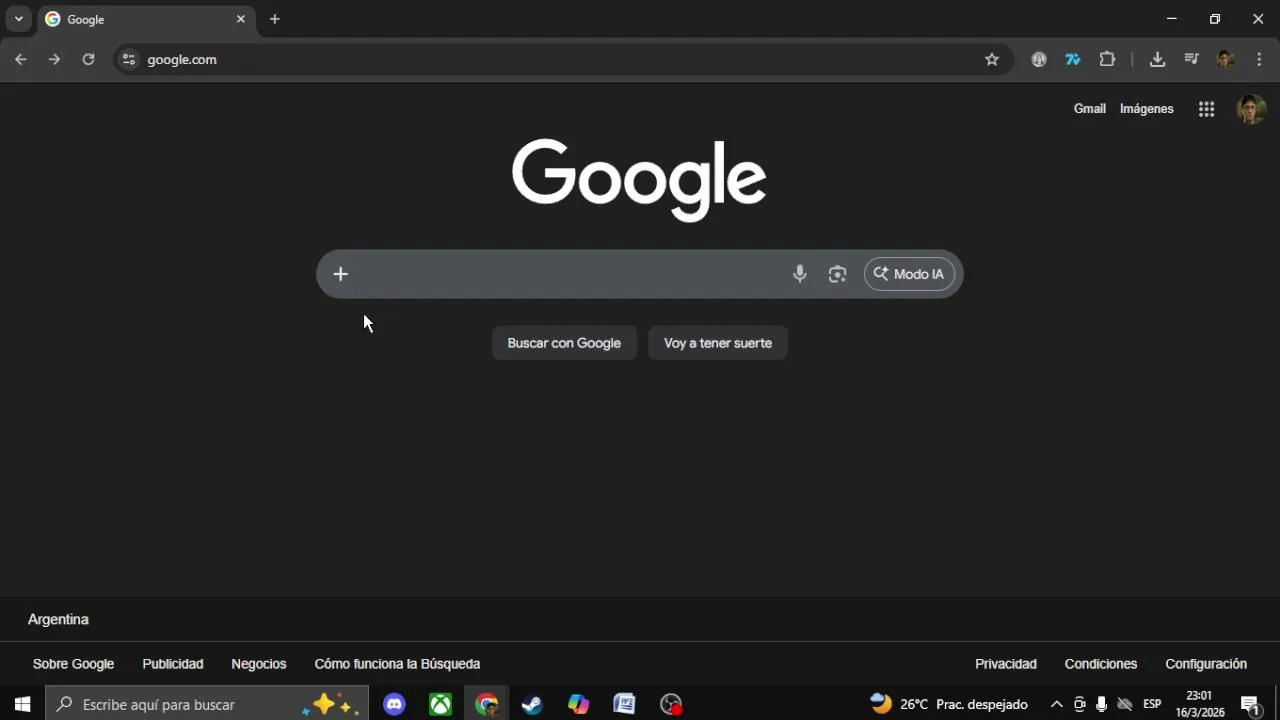Open Cómo funciona la Búsqueda

397,664
